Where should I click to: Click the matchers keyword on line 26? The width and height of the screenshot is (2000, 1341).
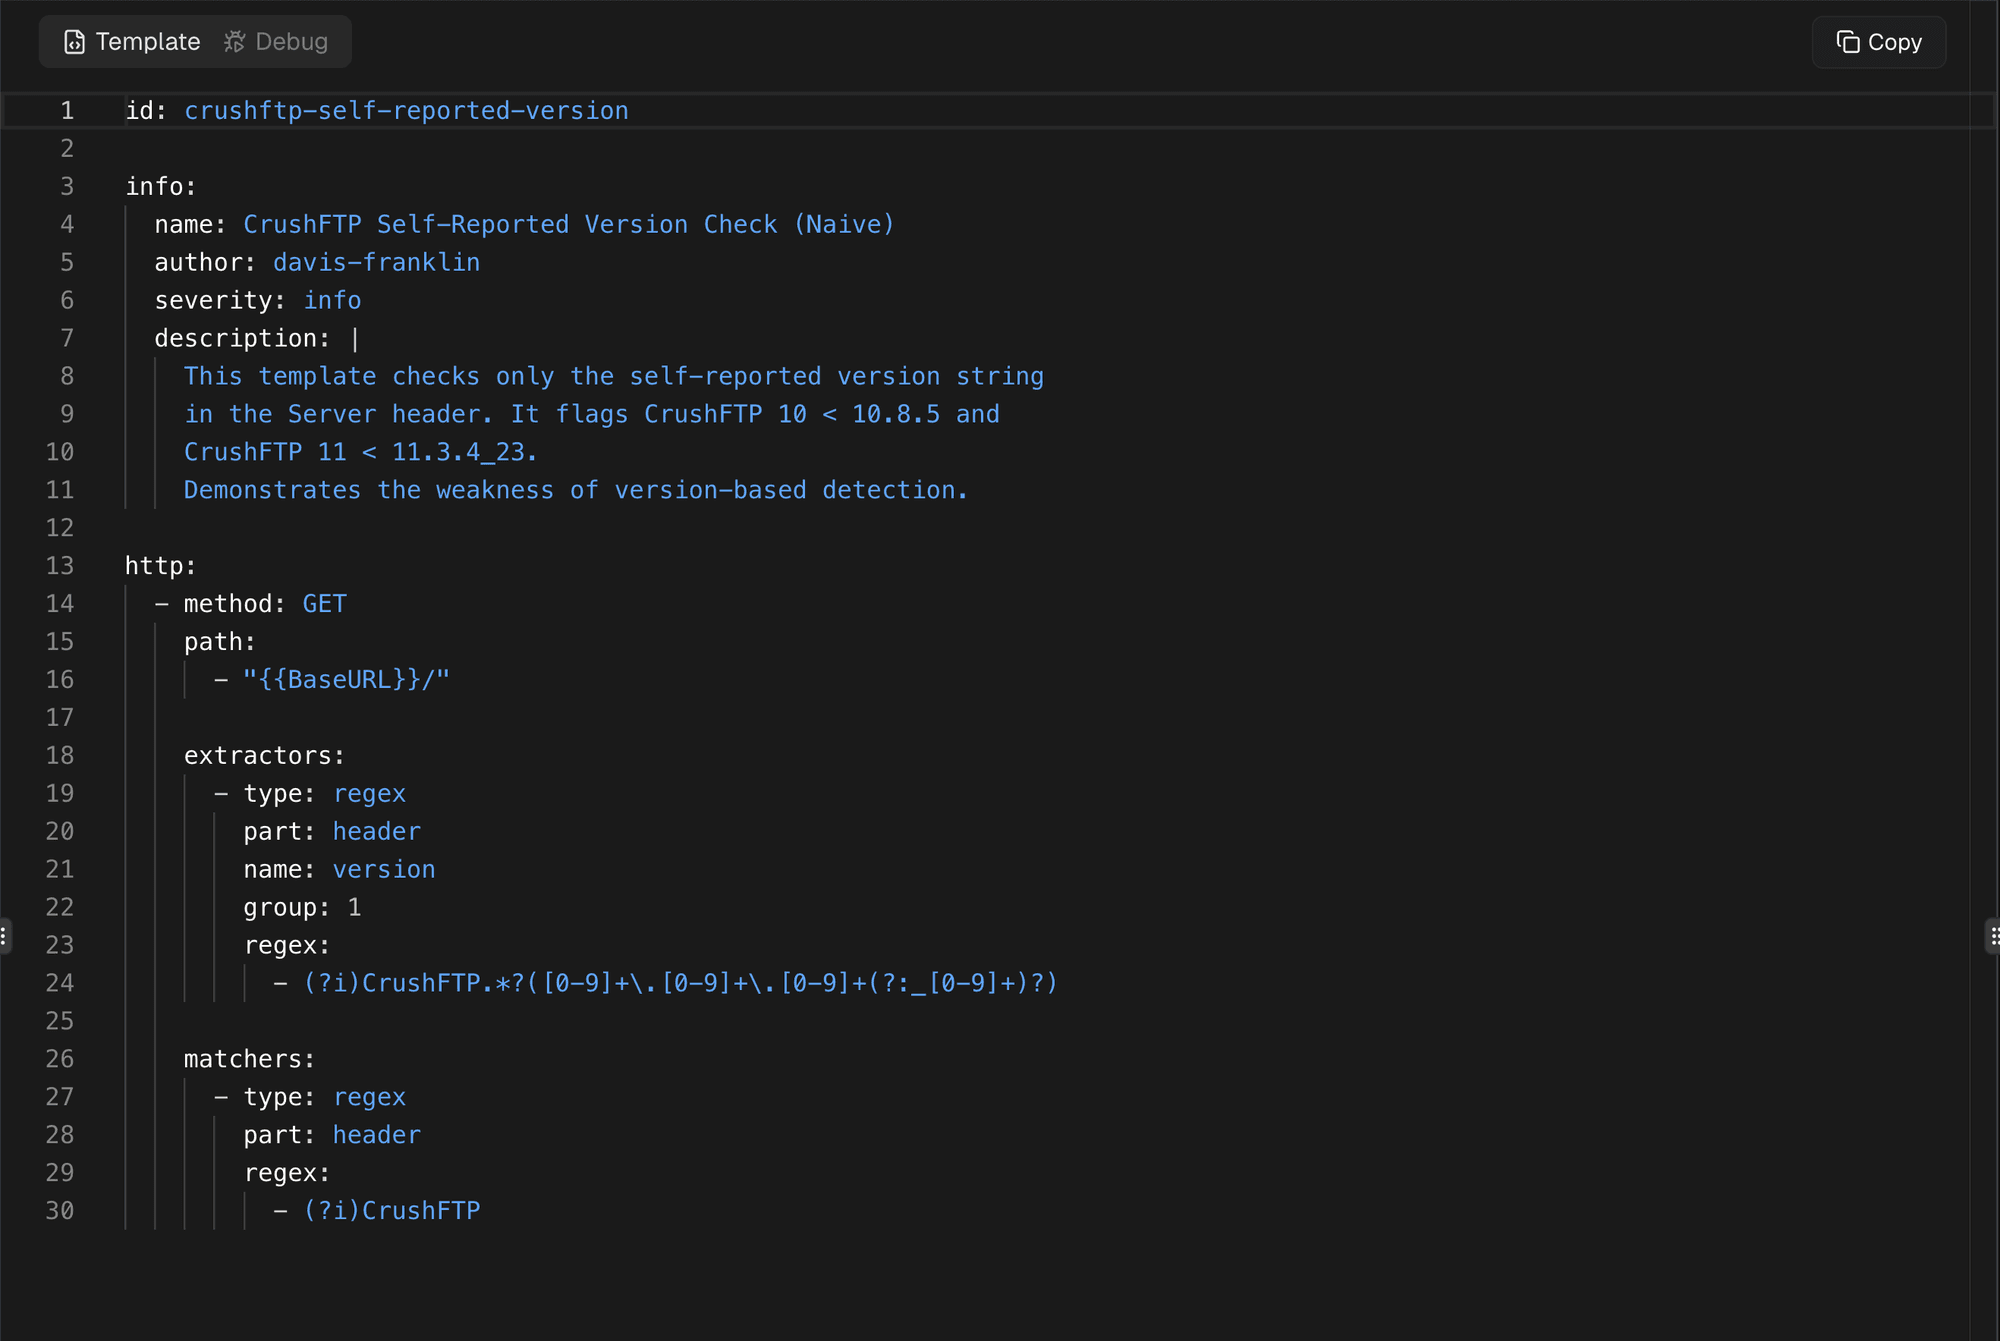[x=248, y=1059]
